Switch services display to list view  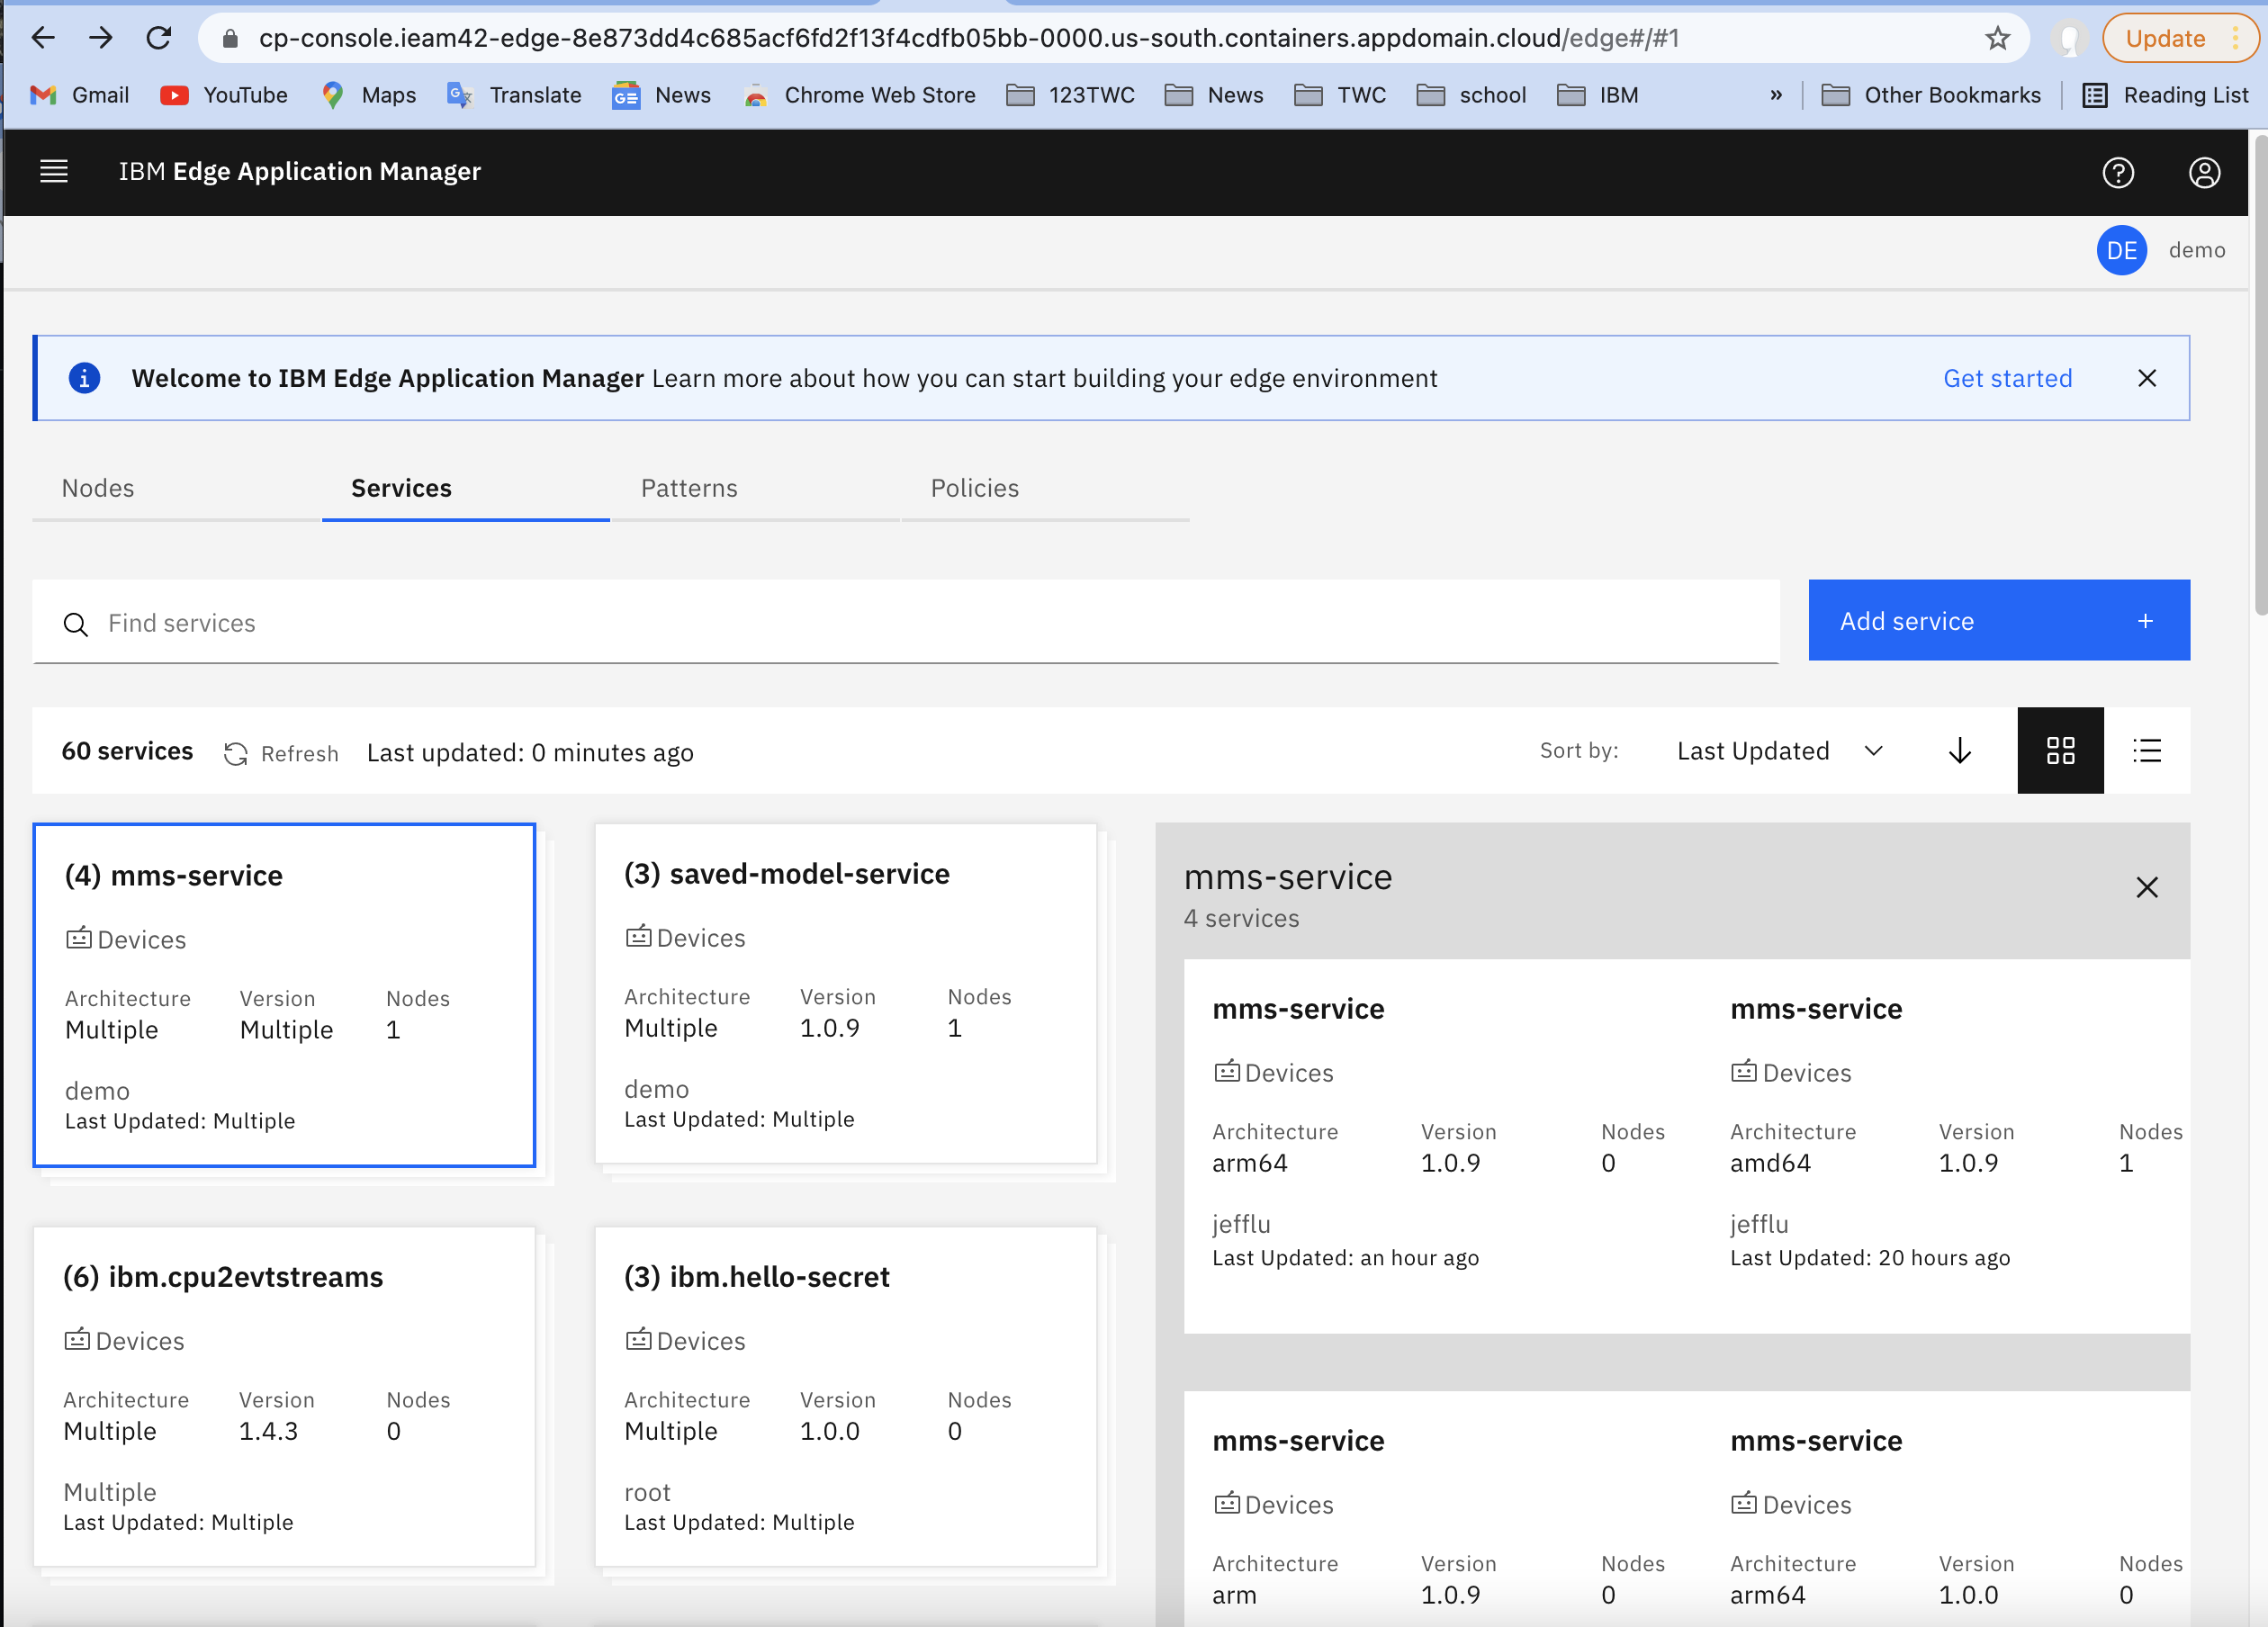point(2147,750)
